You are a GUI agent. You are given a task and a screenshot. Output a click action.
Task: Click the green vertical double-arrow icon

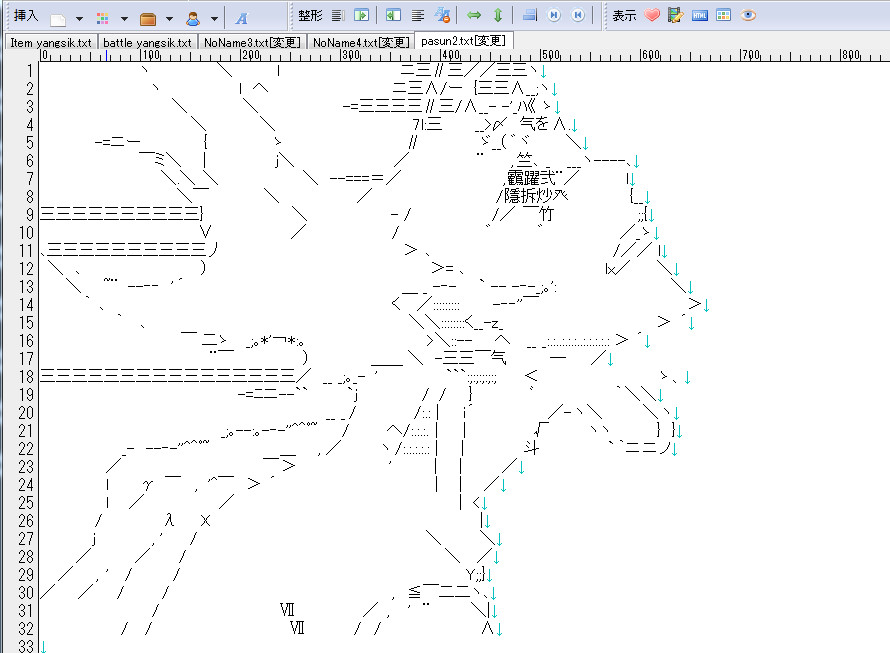point(497,16)
